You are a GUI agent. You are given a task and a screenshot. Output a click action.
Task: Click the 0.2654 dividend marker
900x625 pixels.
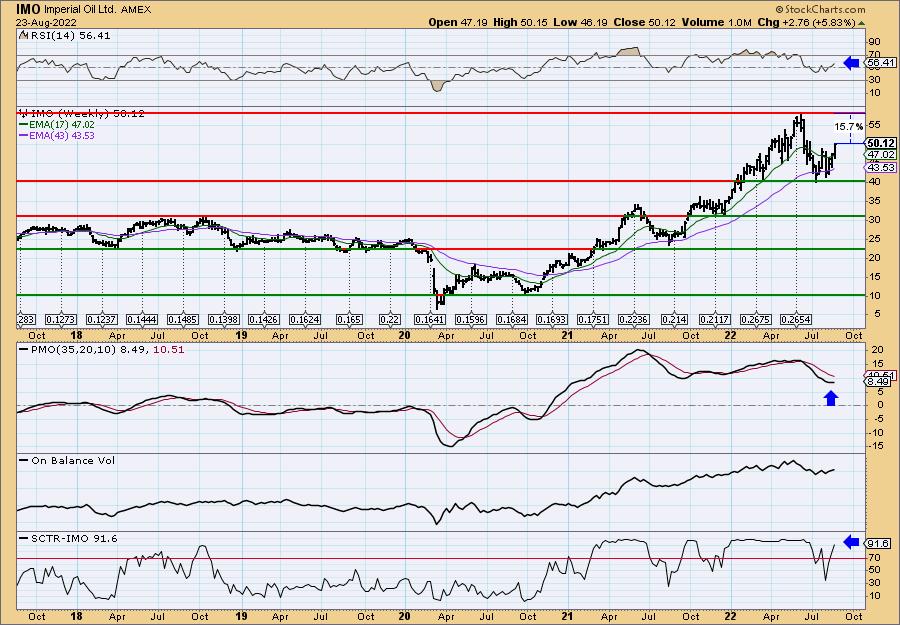pos(796,319)
